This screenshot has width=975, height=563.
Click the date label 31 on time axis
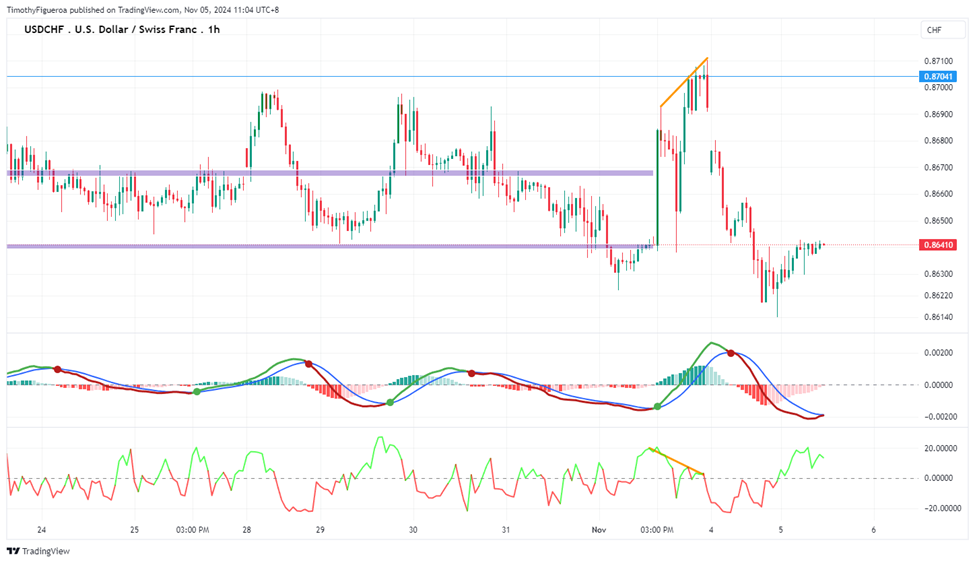[x=506, y=530]
